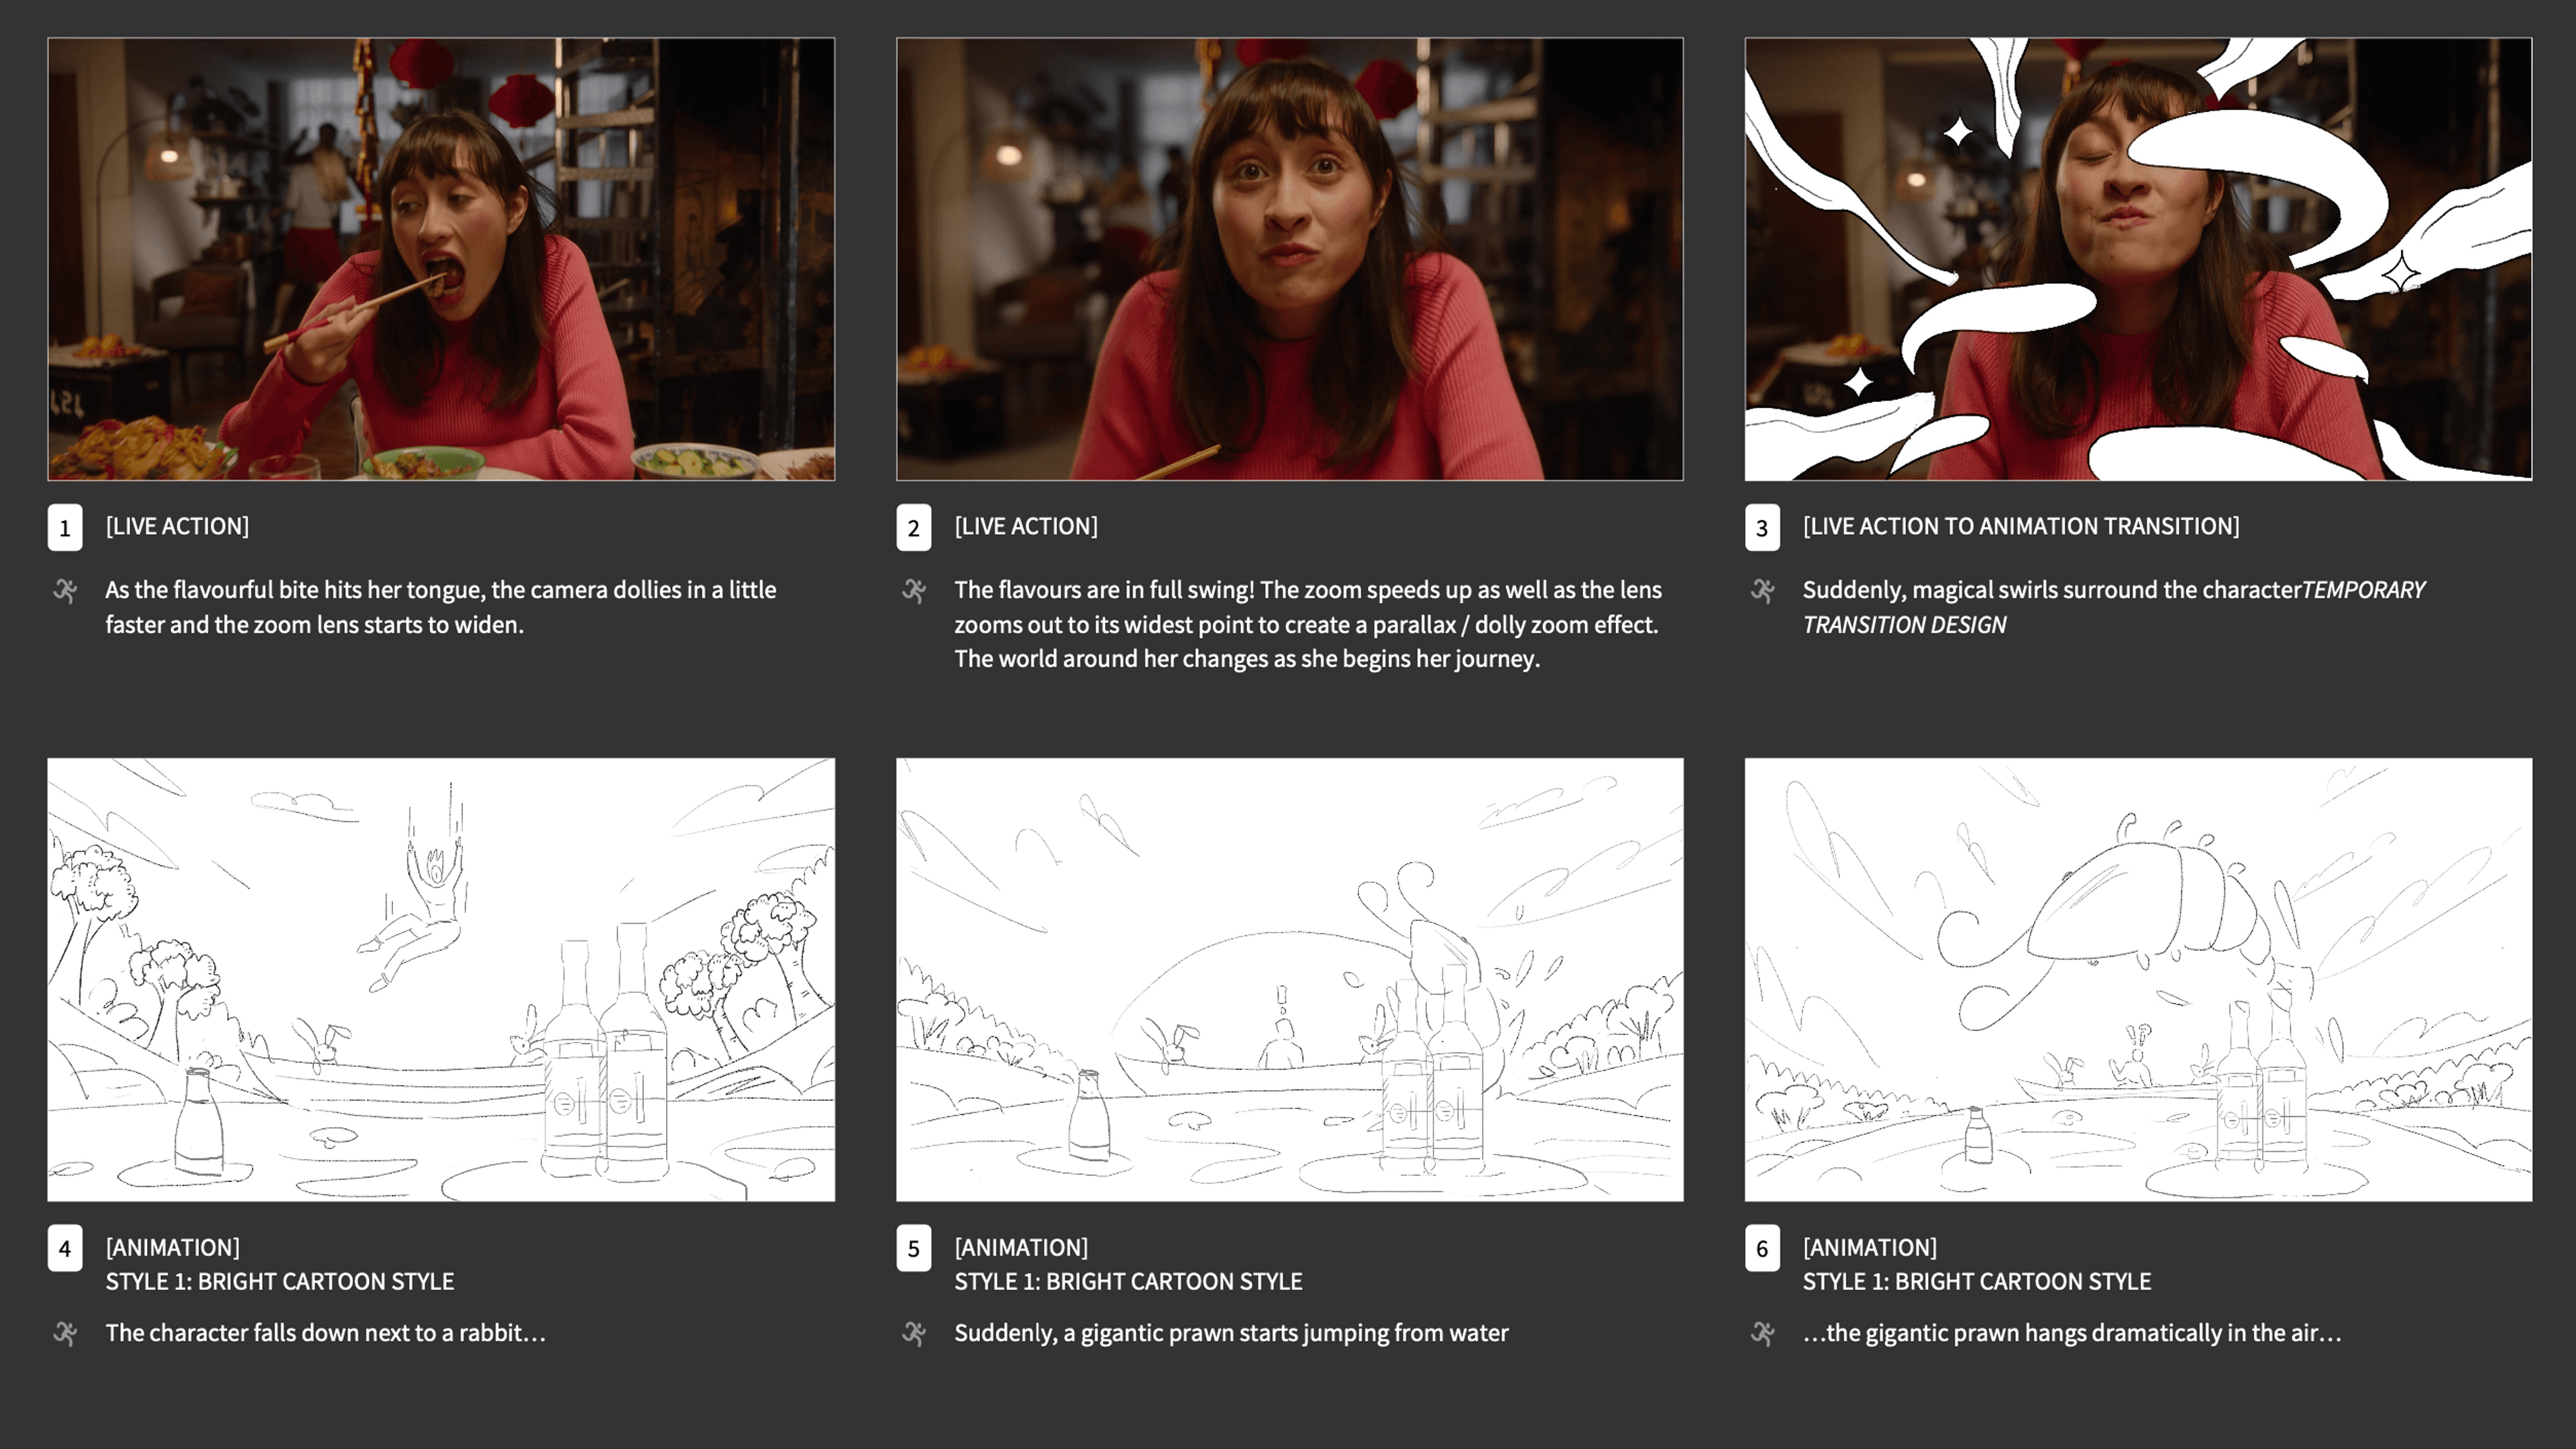Open the woman eating with chopsticks thumbnail
This screenshot has width=2576, height=1449.
coord(441,259)
